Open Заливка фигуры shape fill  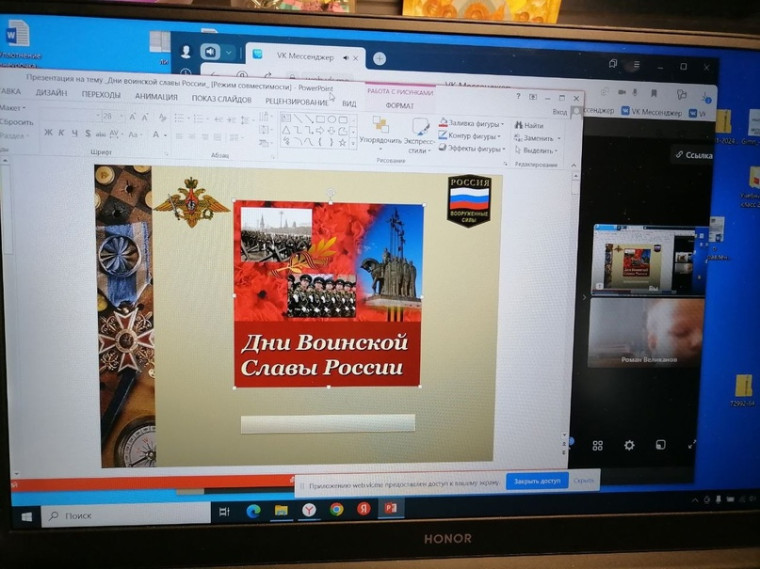(472, 123)
